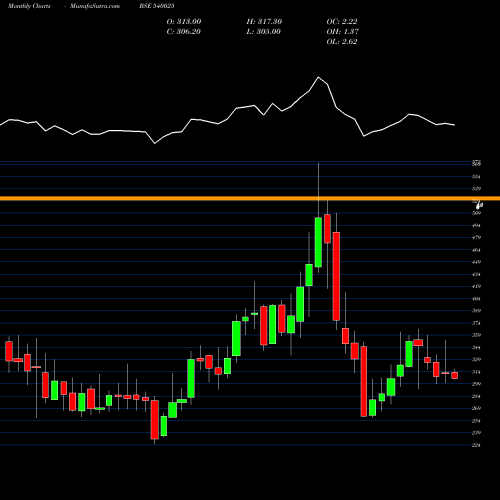
Task: Click the '329' price axis label
Action: (476, 360)
